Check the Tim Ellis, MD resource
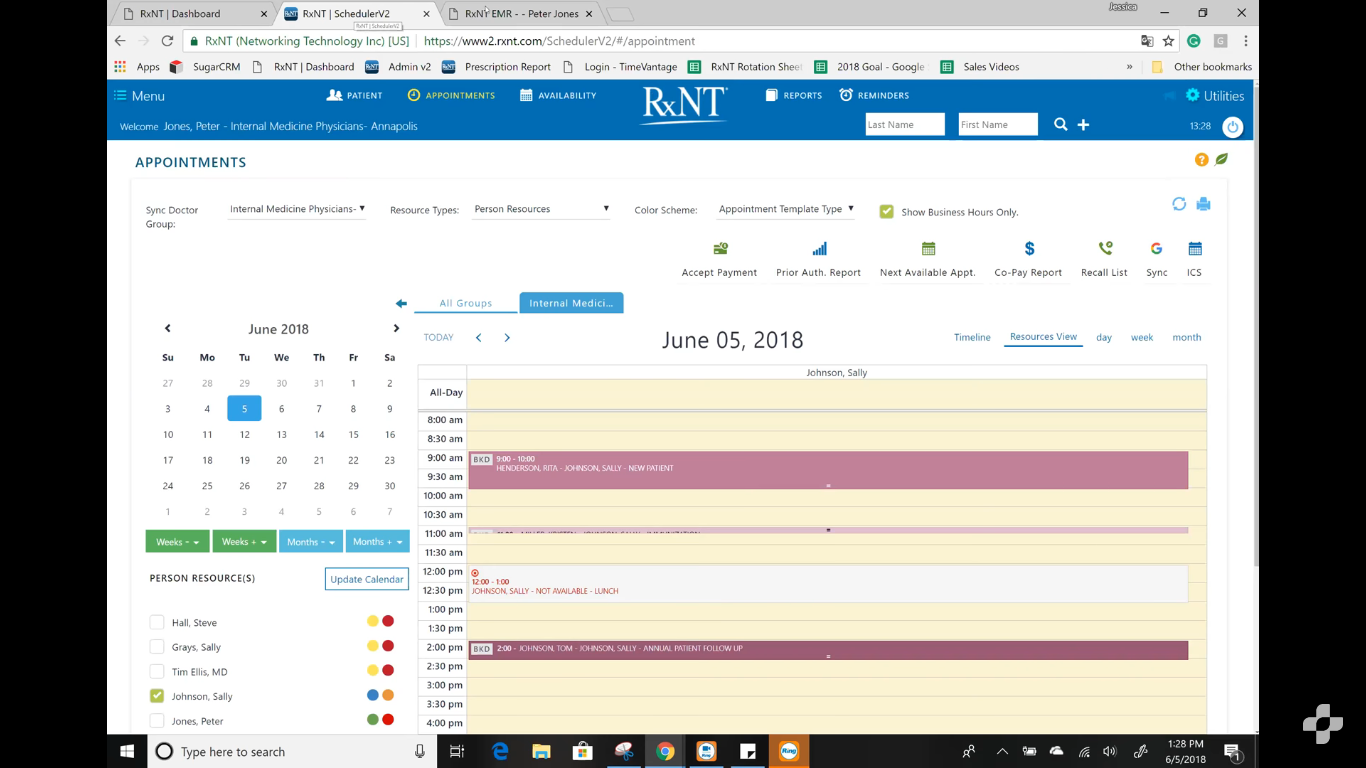The width and height of the screenshot is (1366, 768). tap(157, 672)
